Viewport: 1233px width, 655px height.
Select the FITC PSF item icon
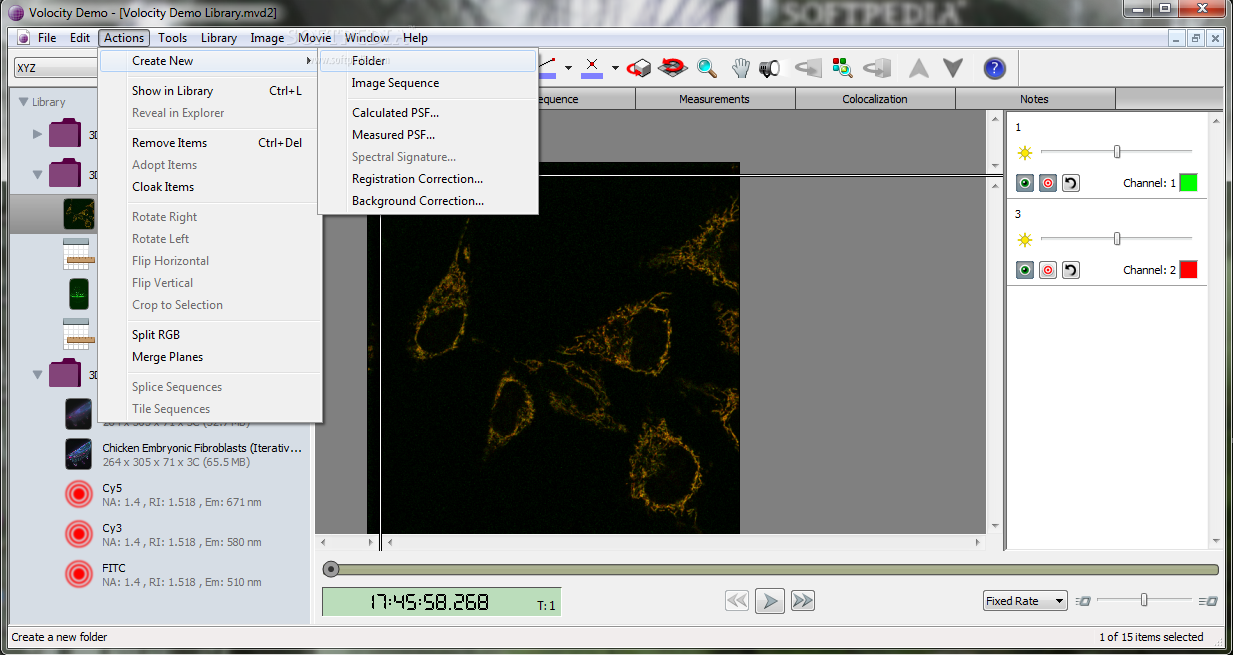pos(78,575)
